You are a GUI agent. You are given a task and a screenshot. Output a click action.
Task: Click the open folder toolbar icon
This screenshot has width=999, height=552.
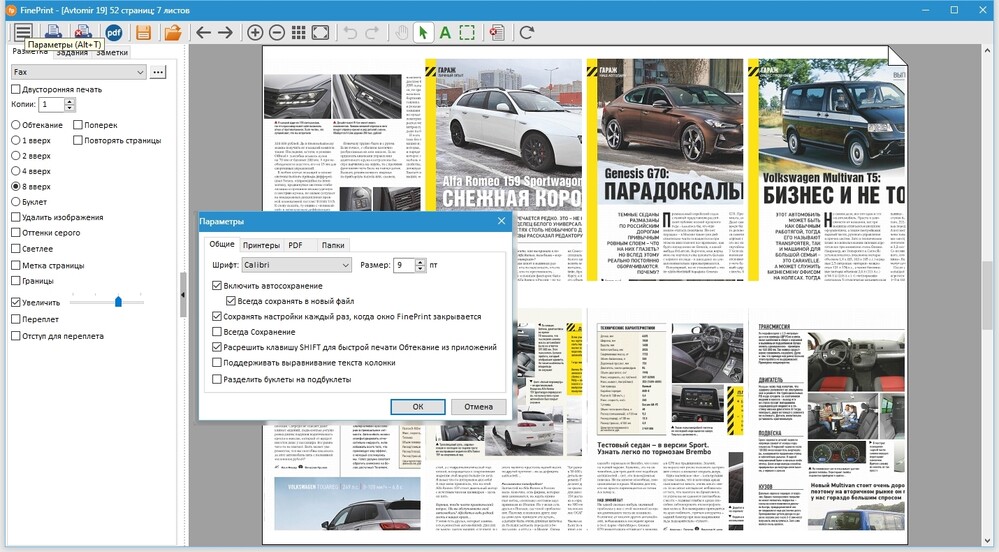[172, 32]
